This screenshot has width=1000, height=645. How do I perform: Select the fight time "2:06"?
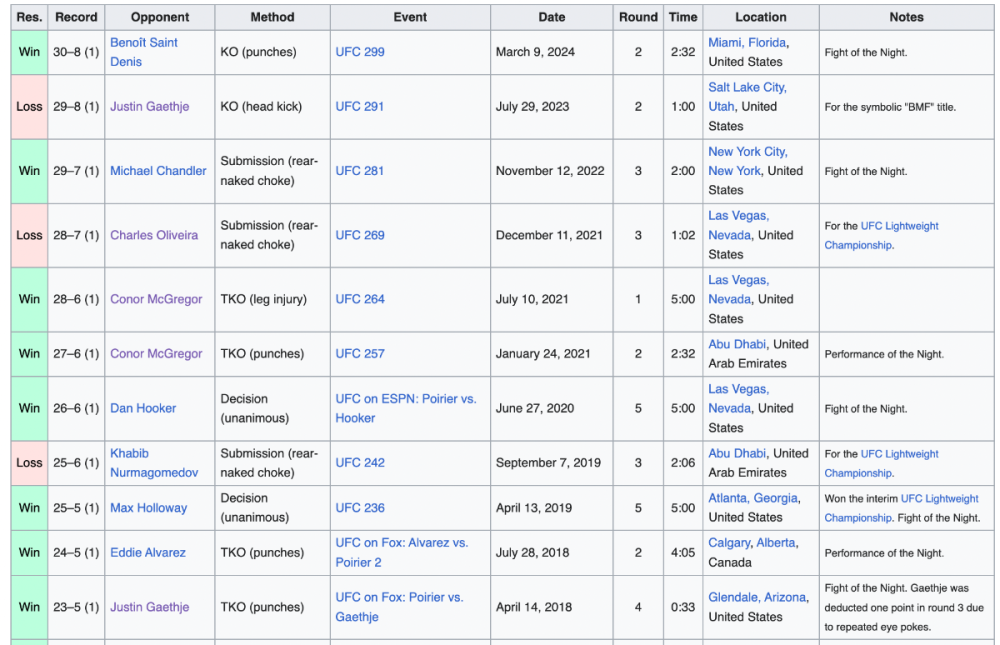point(683,463)
